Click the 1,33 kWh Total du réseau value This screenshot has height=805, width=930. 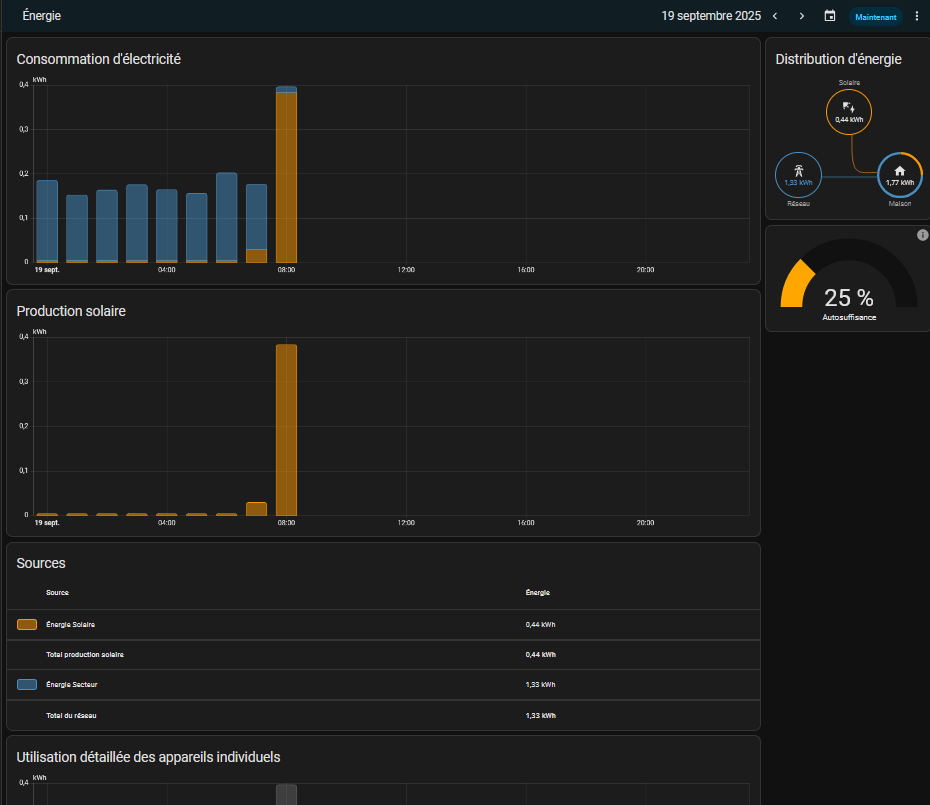[x=540, y=715]
